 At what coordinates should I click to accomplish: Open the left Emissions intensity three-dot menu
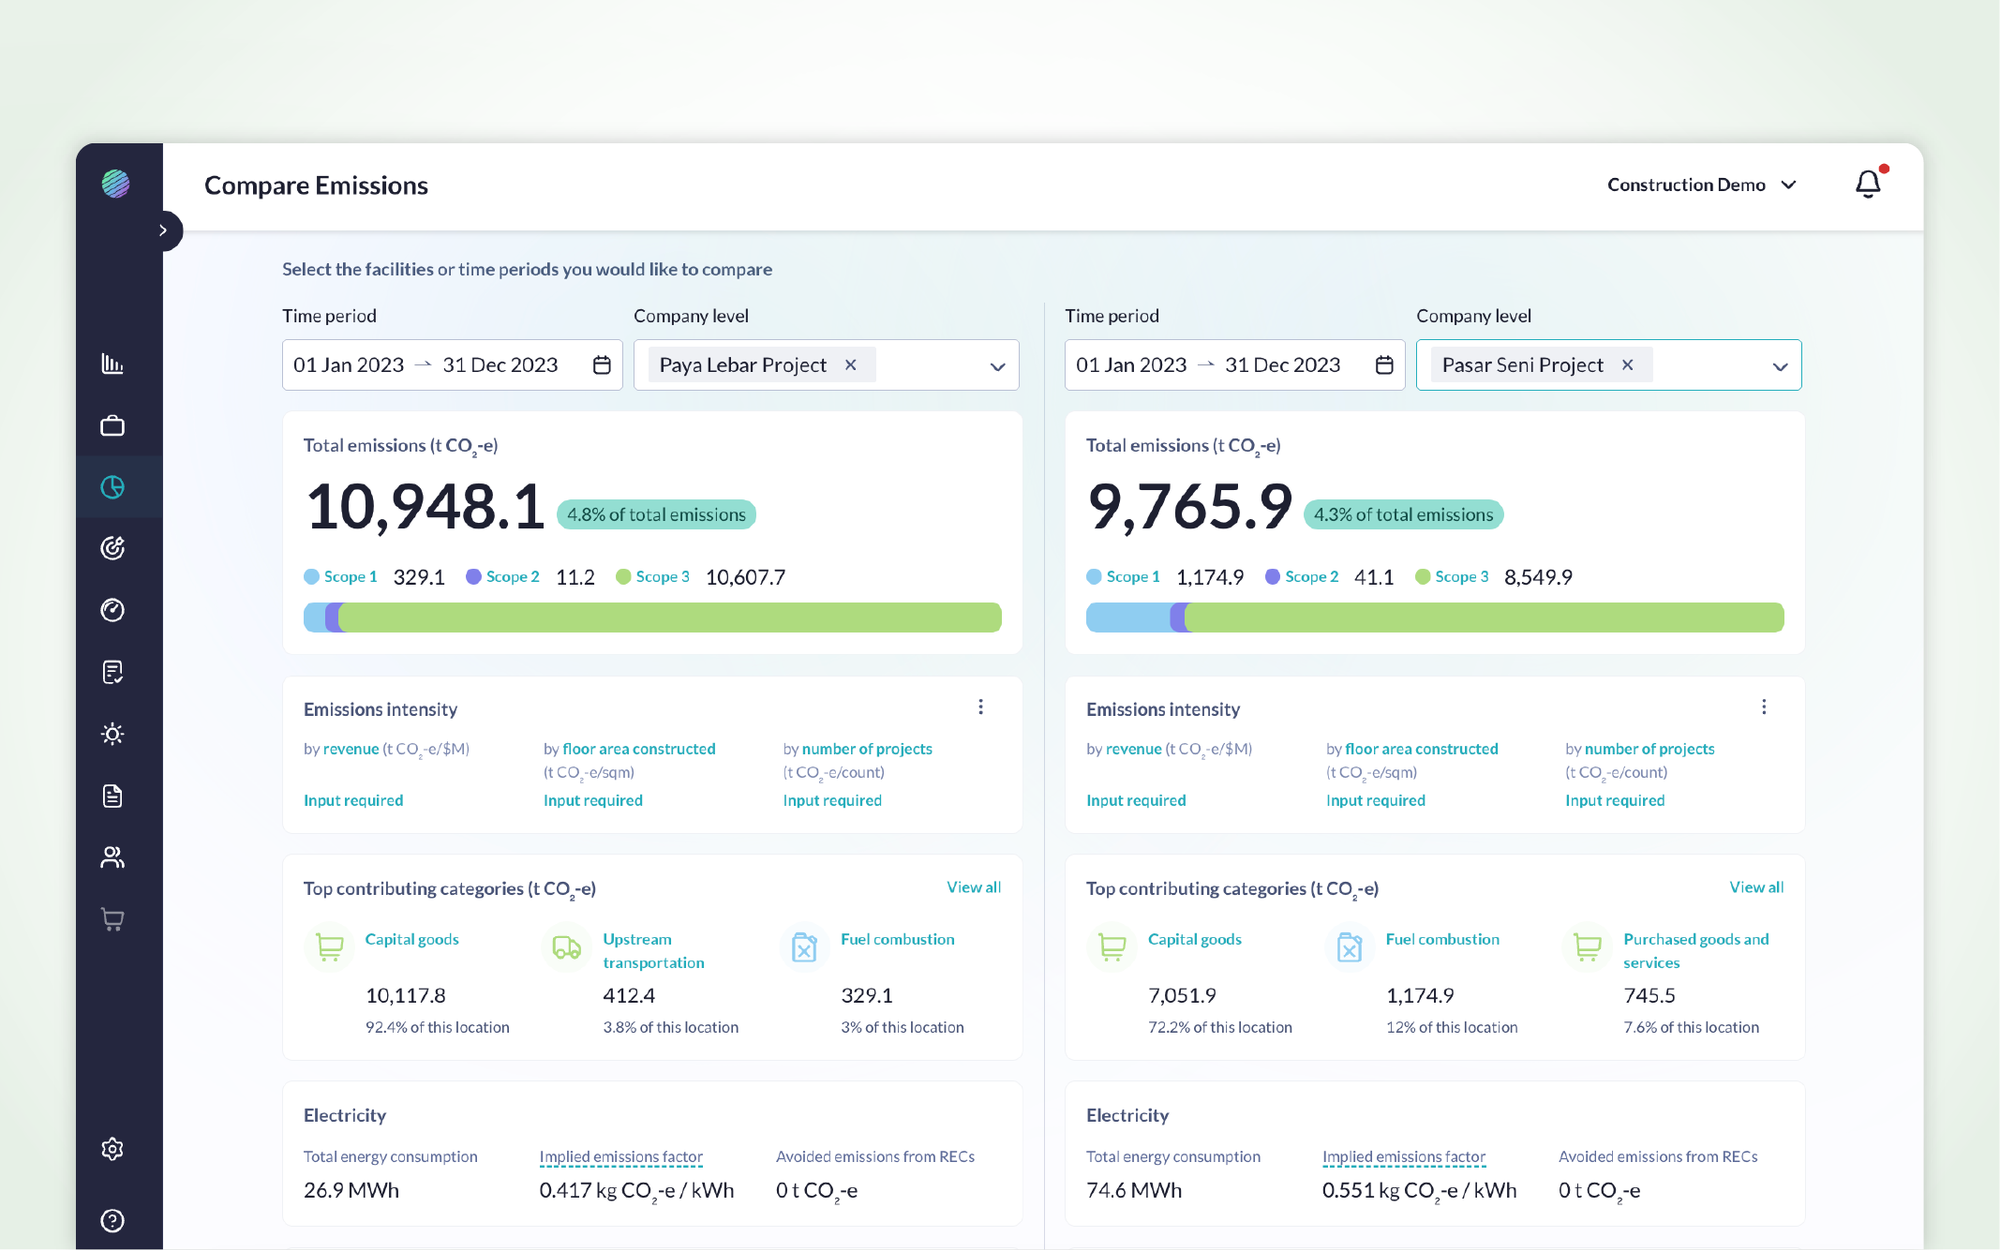click(981, 707)
